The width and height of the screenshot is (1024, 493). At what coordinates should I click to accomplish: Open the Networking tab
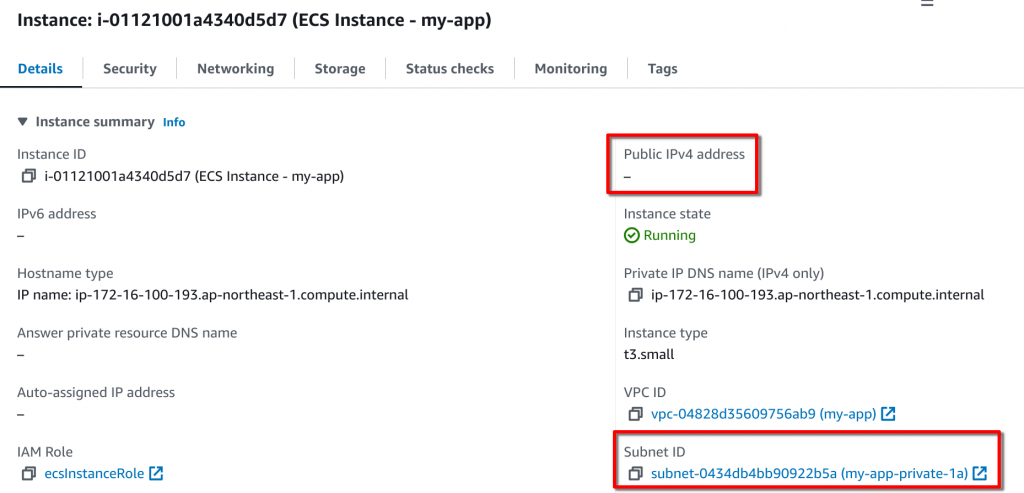[x=235, y=69]
